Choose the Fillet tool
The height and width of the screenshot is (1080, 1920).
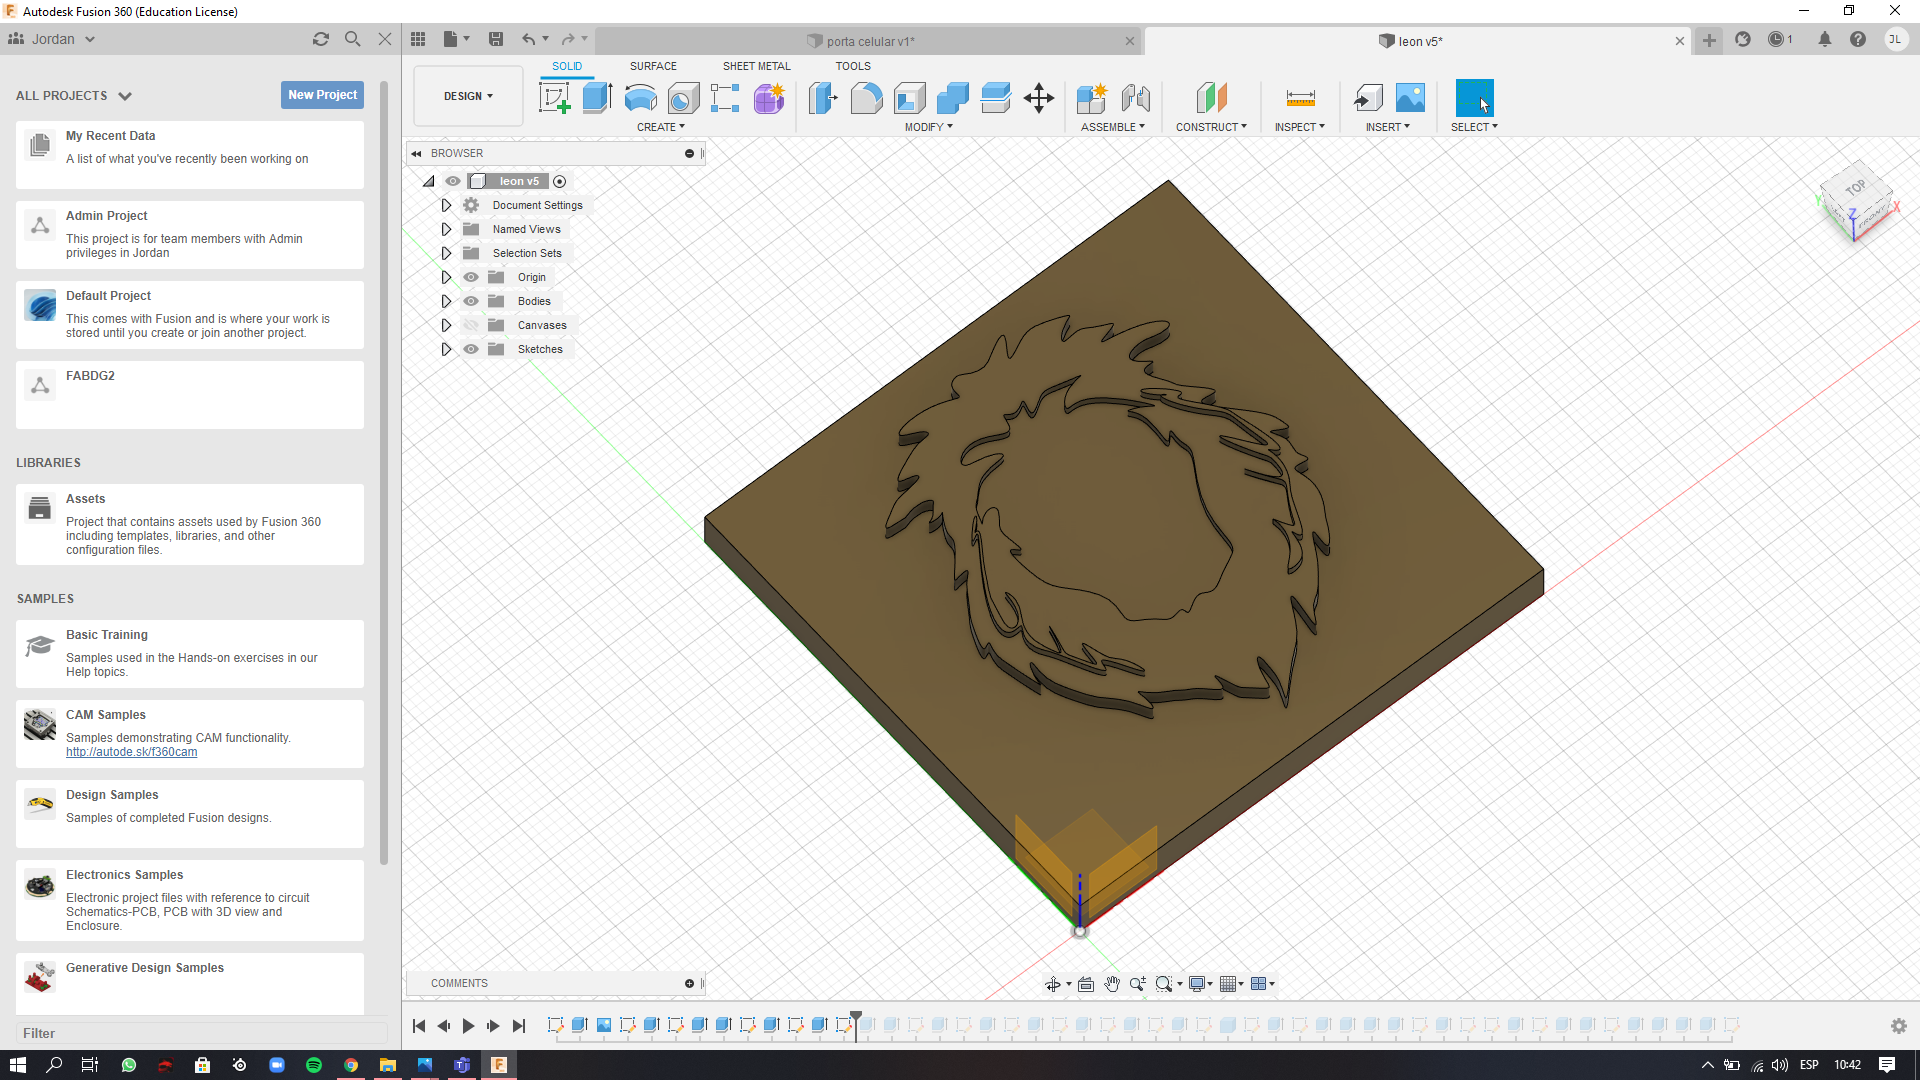(866, 98)
